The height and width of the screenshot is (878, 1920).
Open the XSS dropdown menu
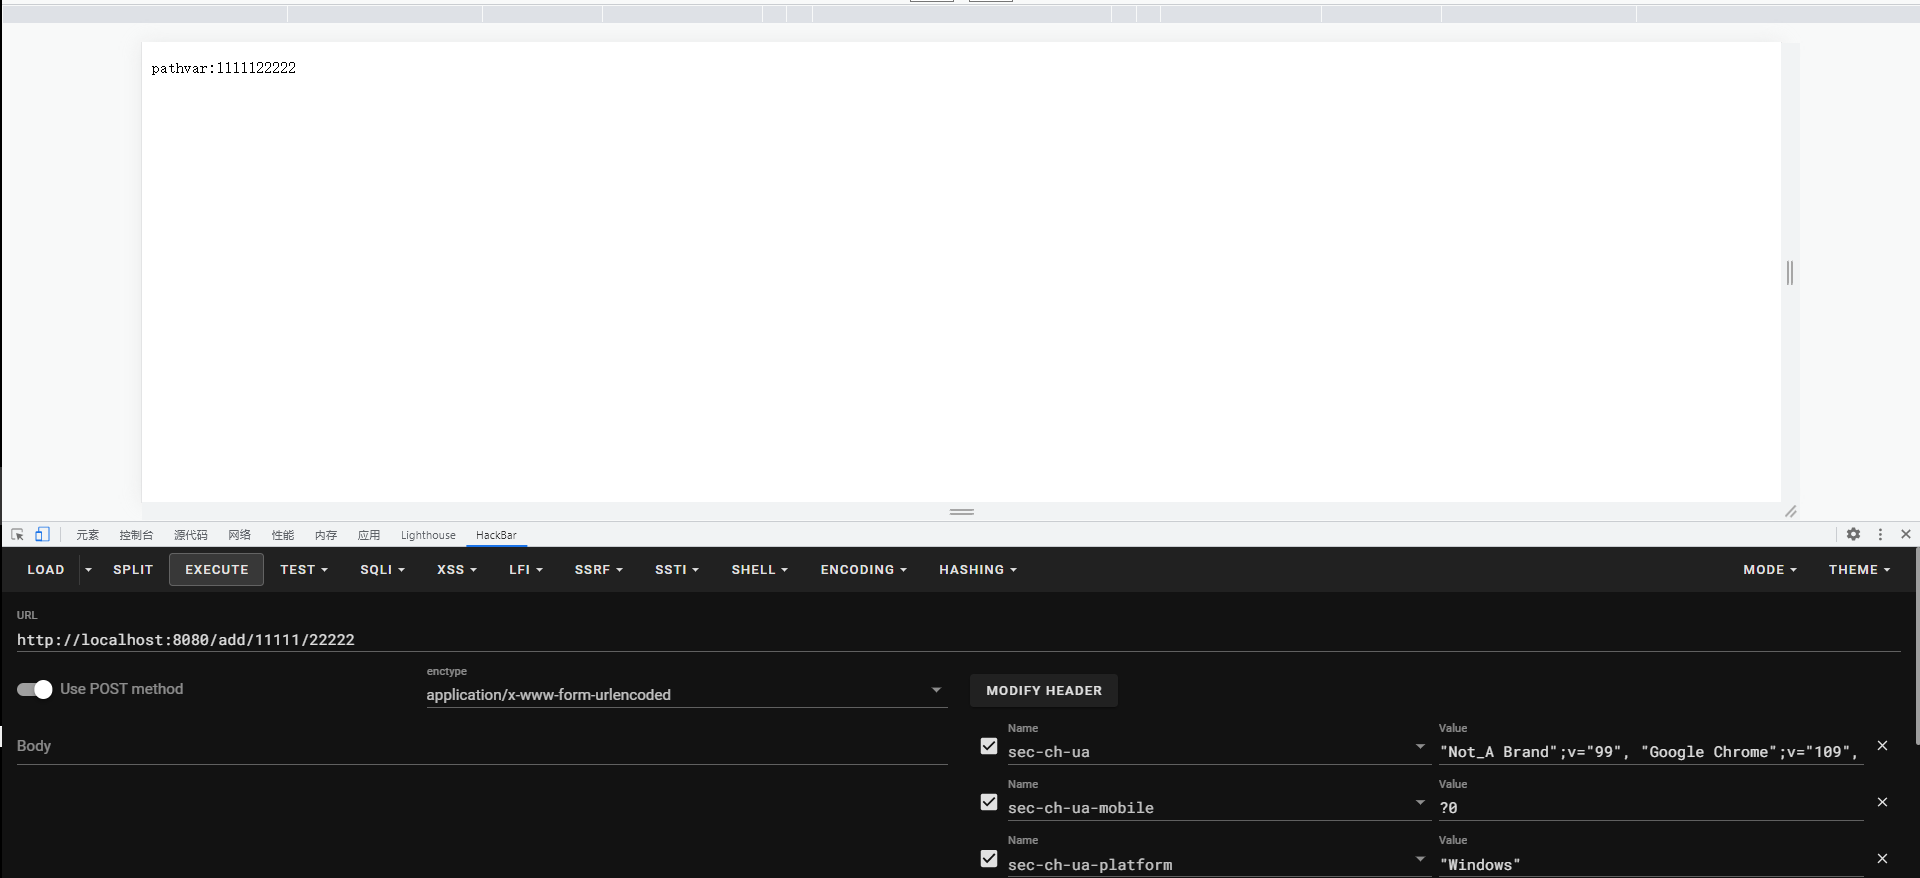(456, 570)
